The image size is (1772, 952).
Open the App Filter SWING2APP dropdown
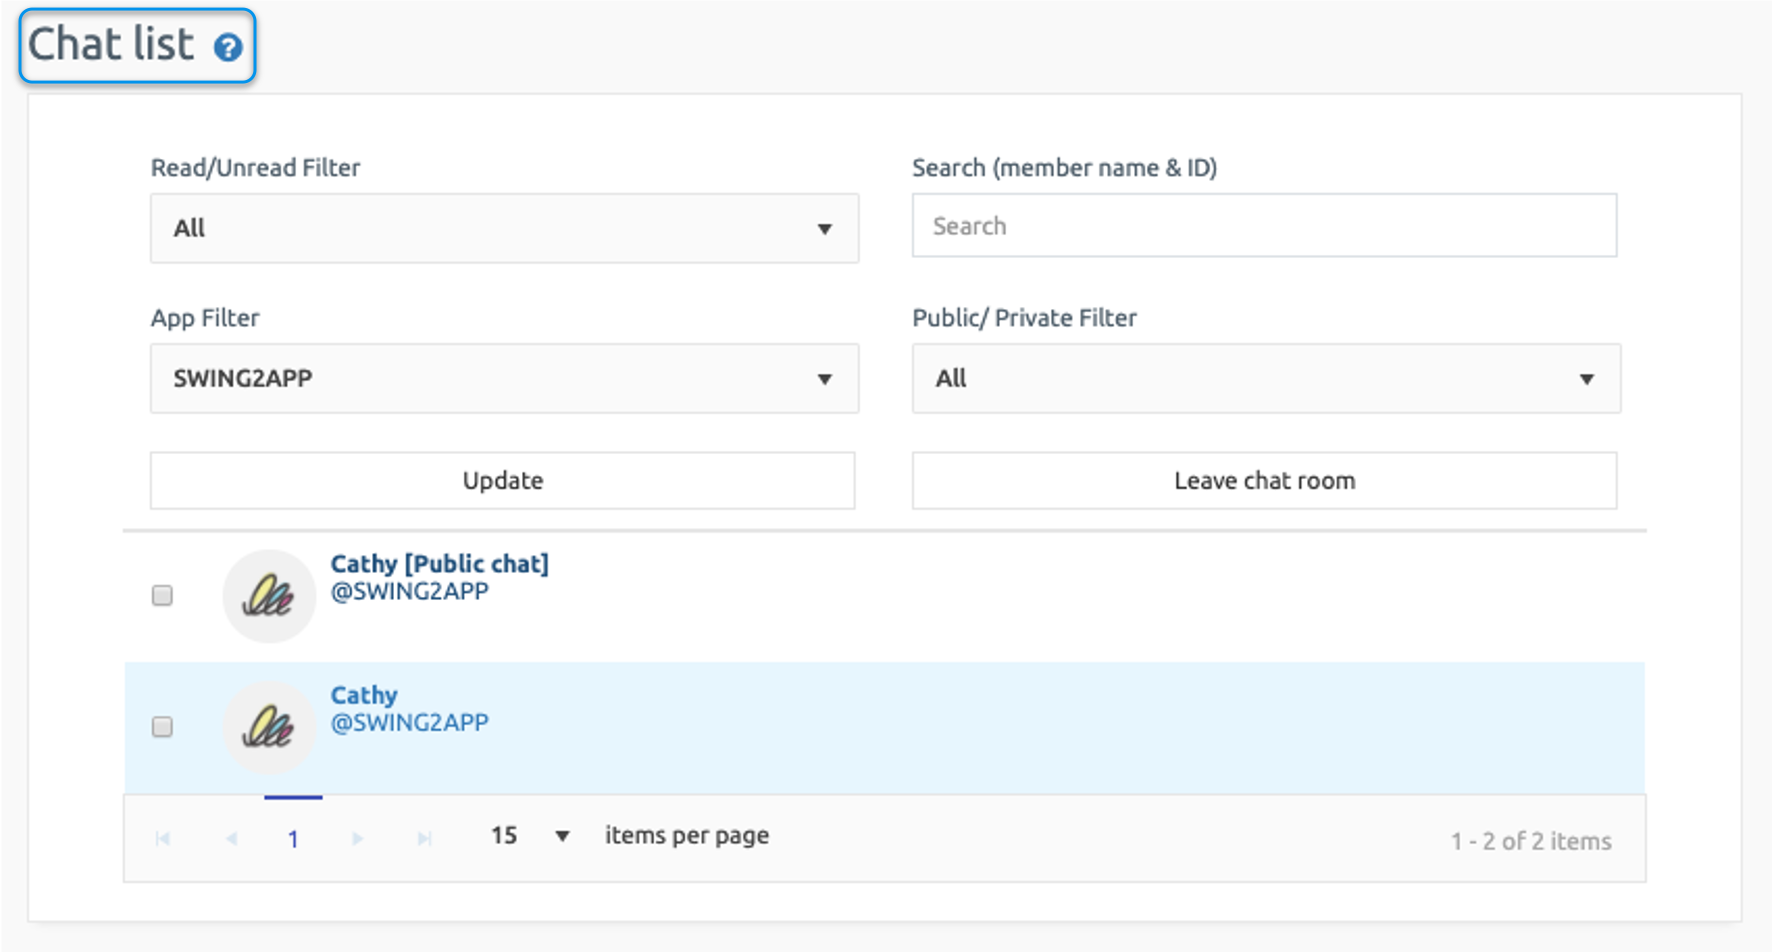click(x=504, y=378)
